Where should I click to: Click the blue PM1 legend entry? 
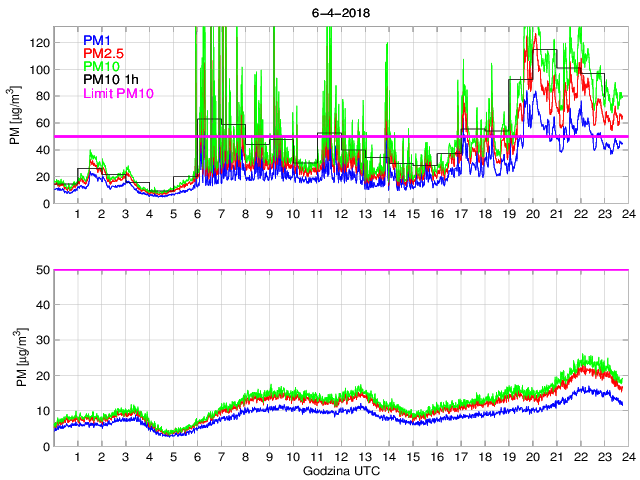pyautogui.click(x=97, y=39)
